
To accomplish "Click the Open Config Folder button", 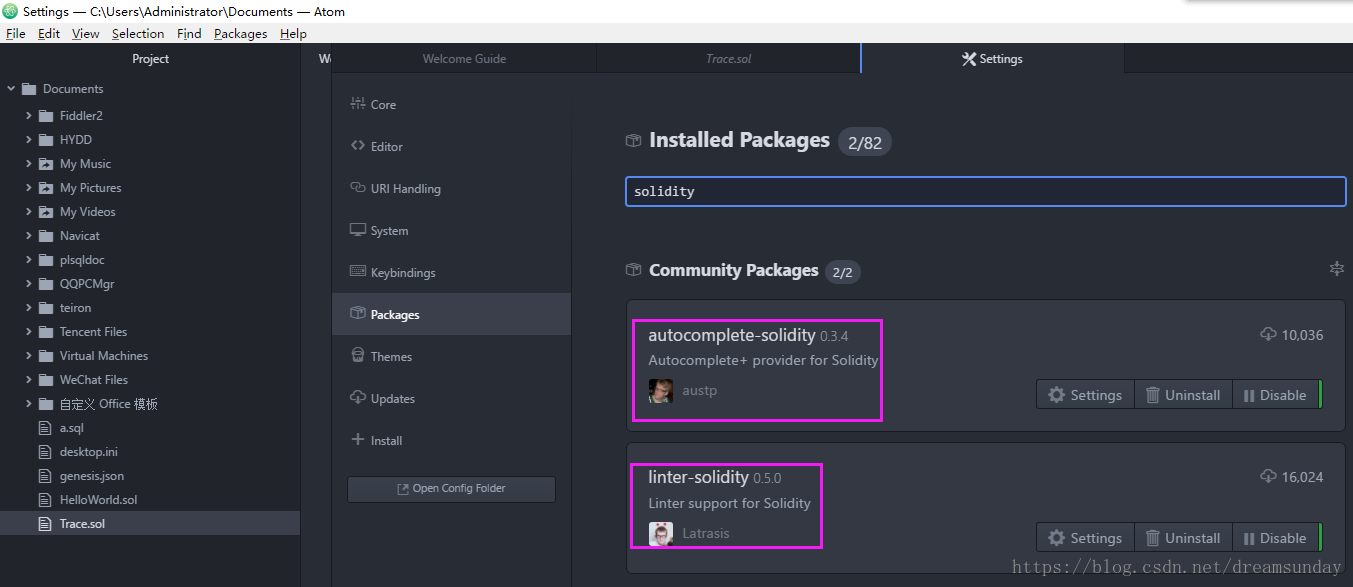I will tap(451, 489).
